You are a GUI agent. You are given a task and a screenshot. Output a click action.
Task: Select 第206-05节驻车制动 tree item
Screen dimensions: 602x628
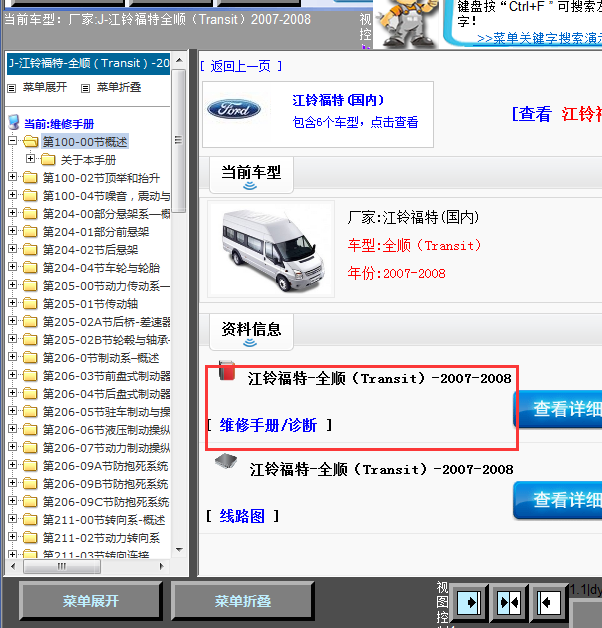coord(107,412)
